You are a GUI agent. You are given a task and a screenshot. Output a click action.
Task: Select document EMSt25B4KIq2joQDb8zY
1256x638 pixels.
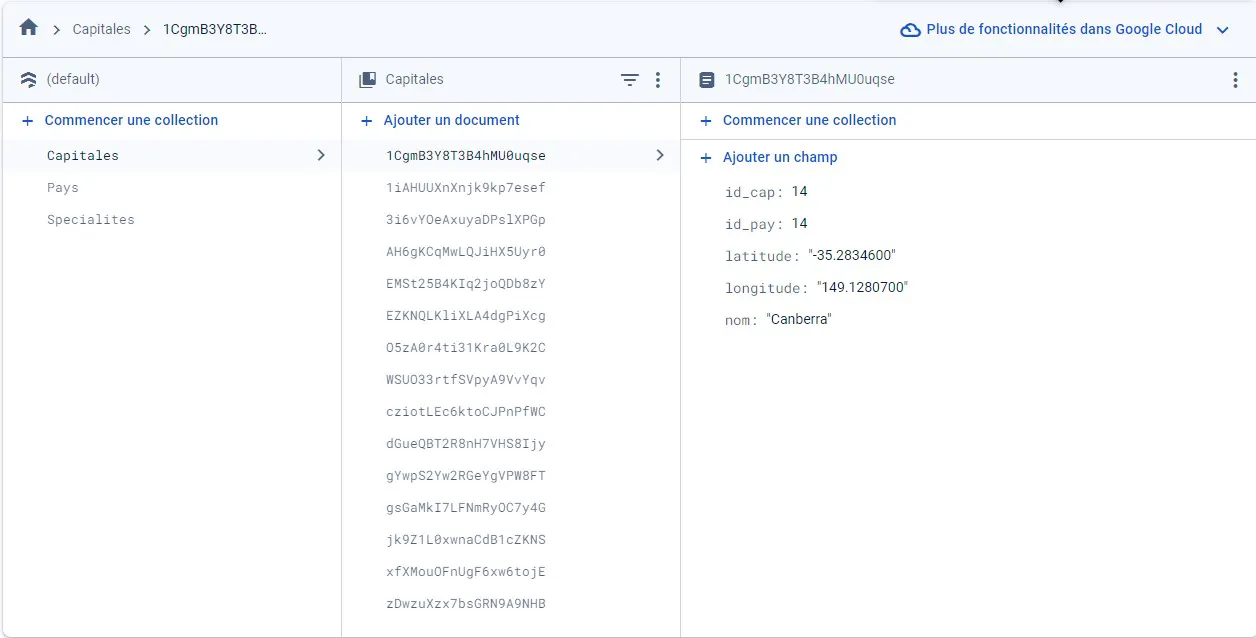pyautogui.click(x=466, y=284)
